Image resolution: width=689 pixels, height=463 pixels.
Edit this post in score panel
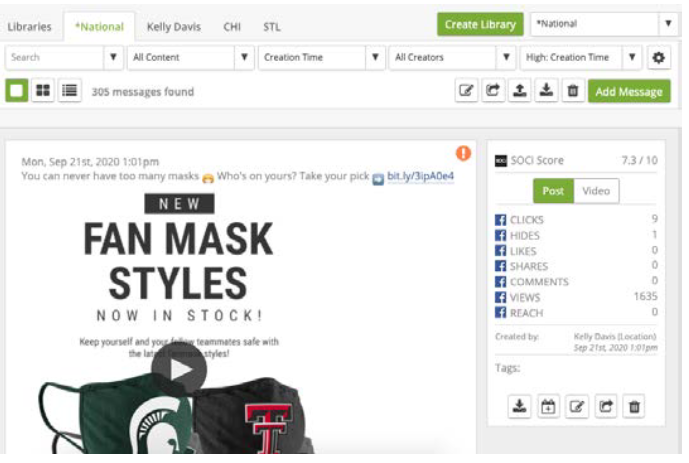pos(577,406)
